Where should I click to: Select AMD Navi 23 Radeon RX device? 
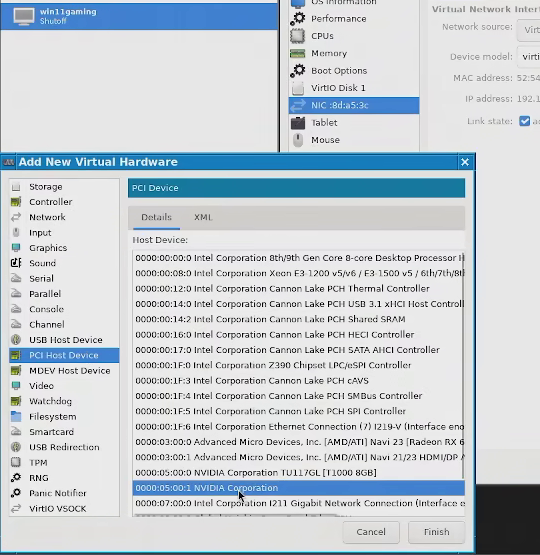(298, 442)
